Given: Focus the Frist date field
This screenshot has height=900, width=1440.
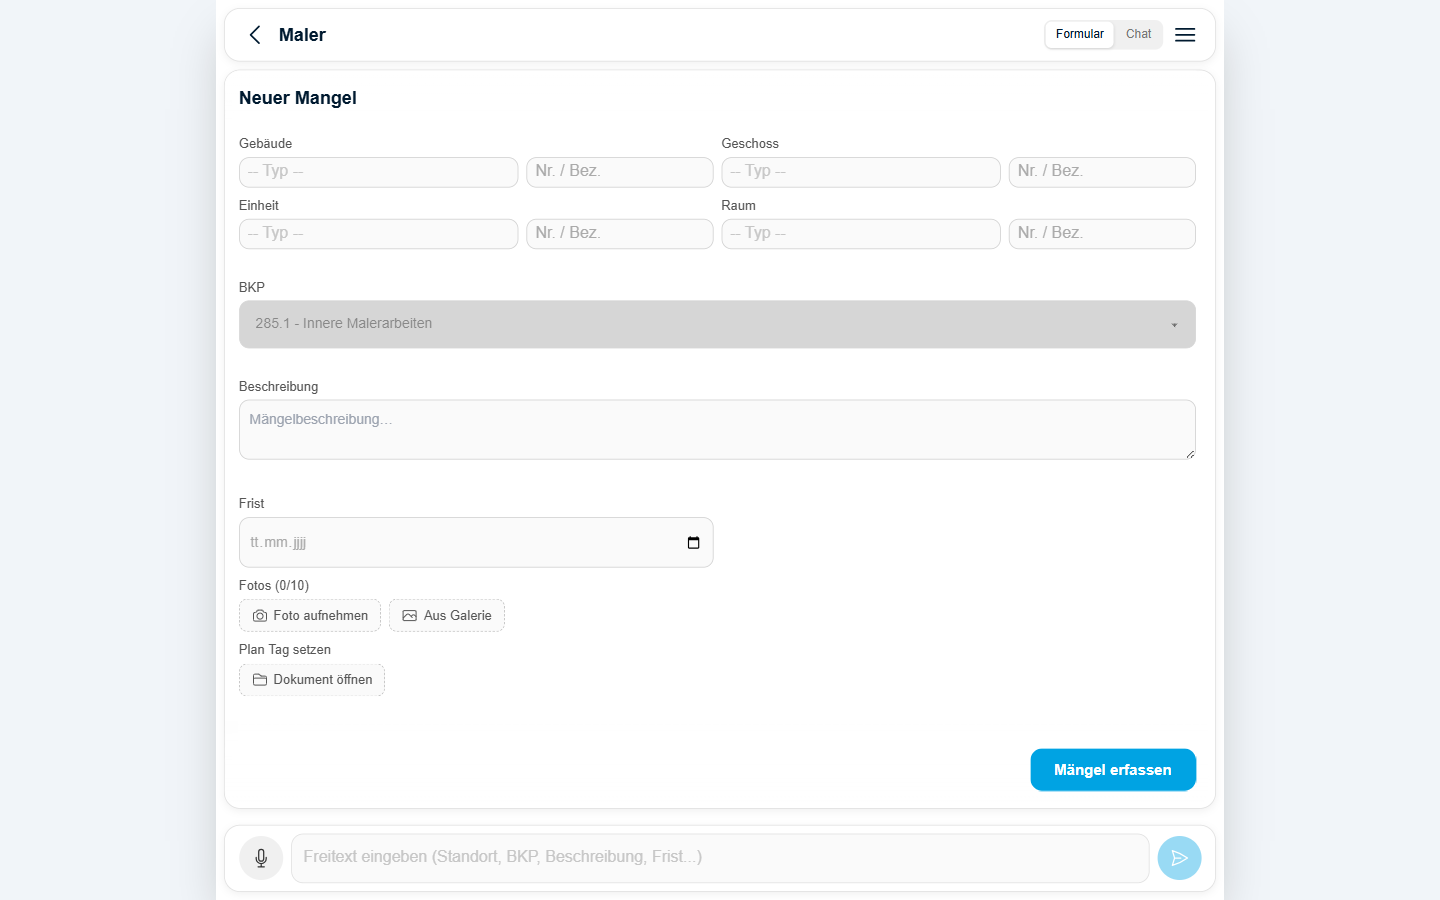Looking at the screenshot, I should (x=476, y=542).
